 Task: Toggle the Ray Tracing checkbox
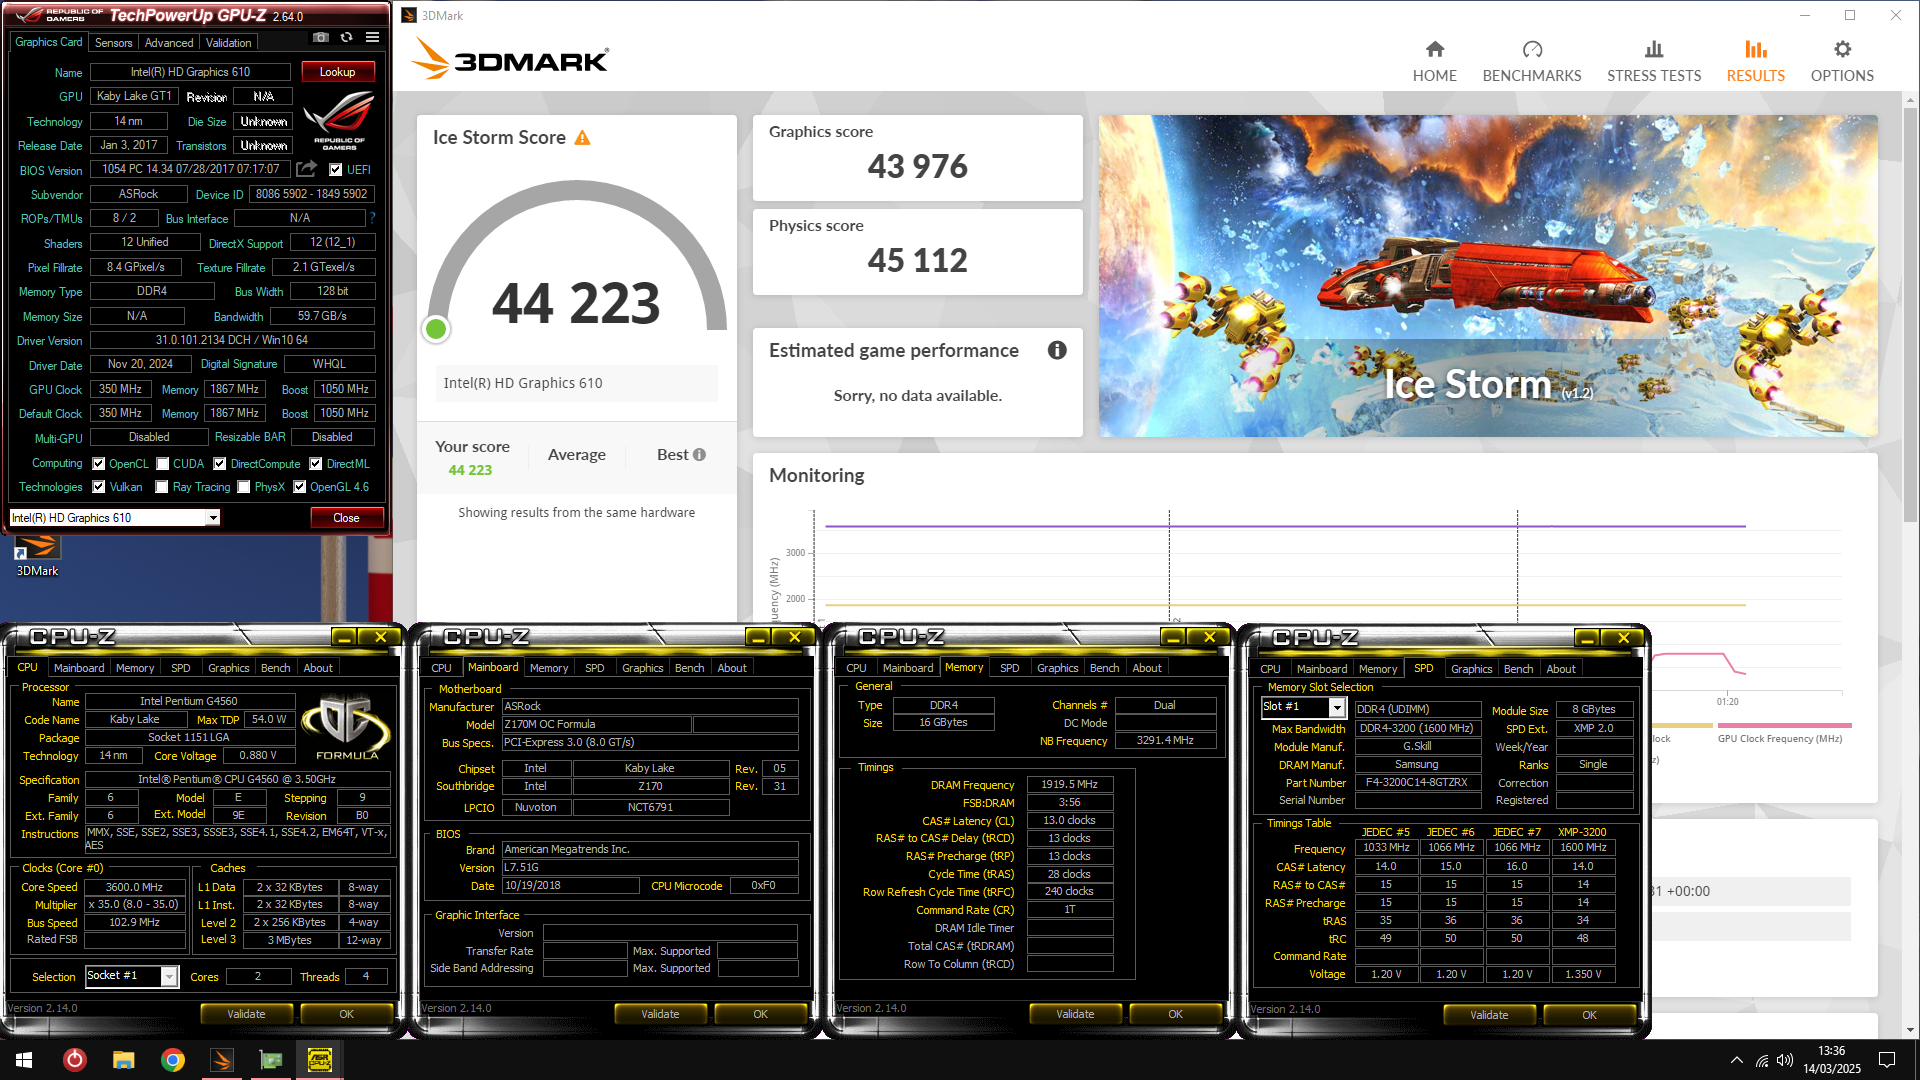point(162,487)
